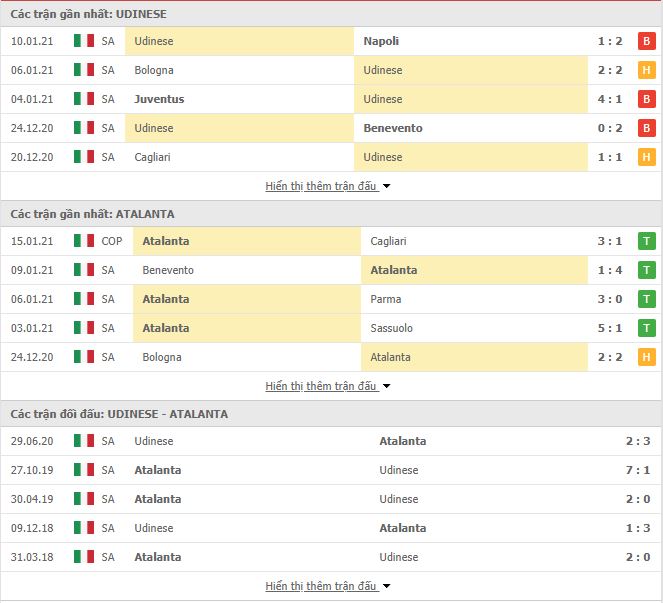The width and height of the screenshot is (663, 603).
Task: Click the Các trận gần nhất: ATALANTA header
Action: pos(92,214)
